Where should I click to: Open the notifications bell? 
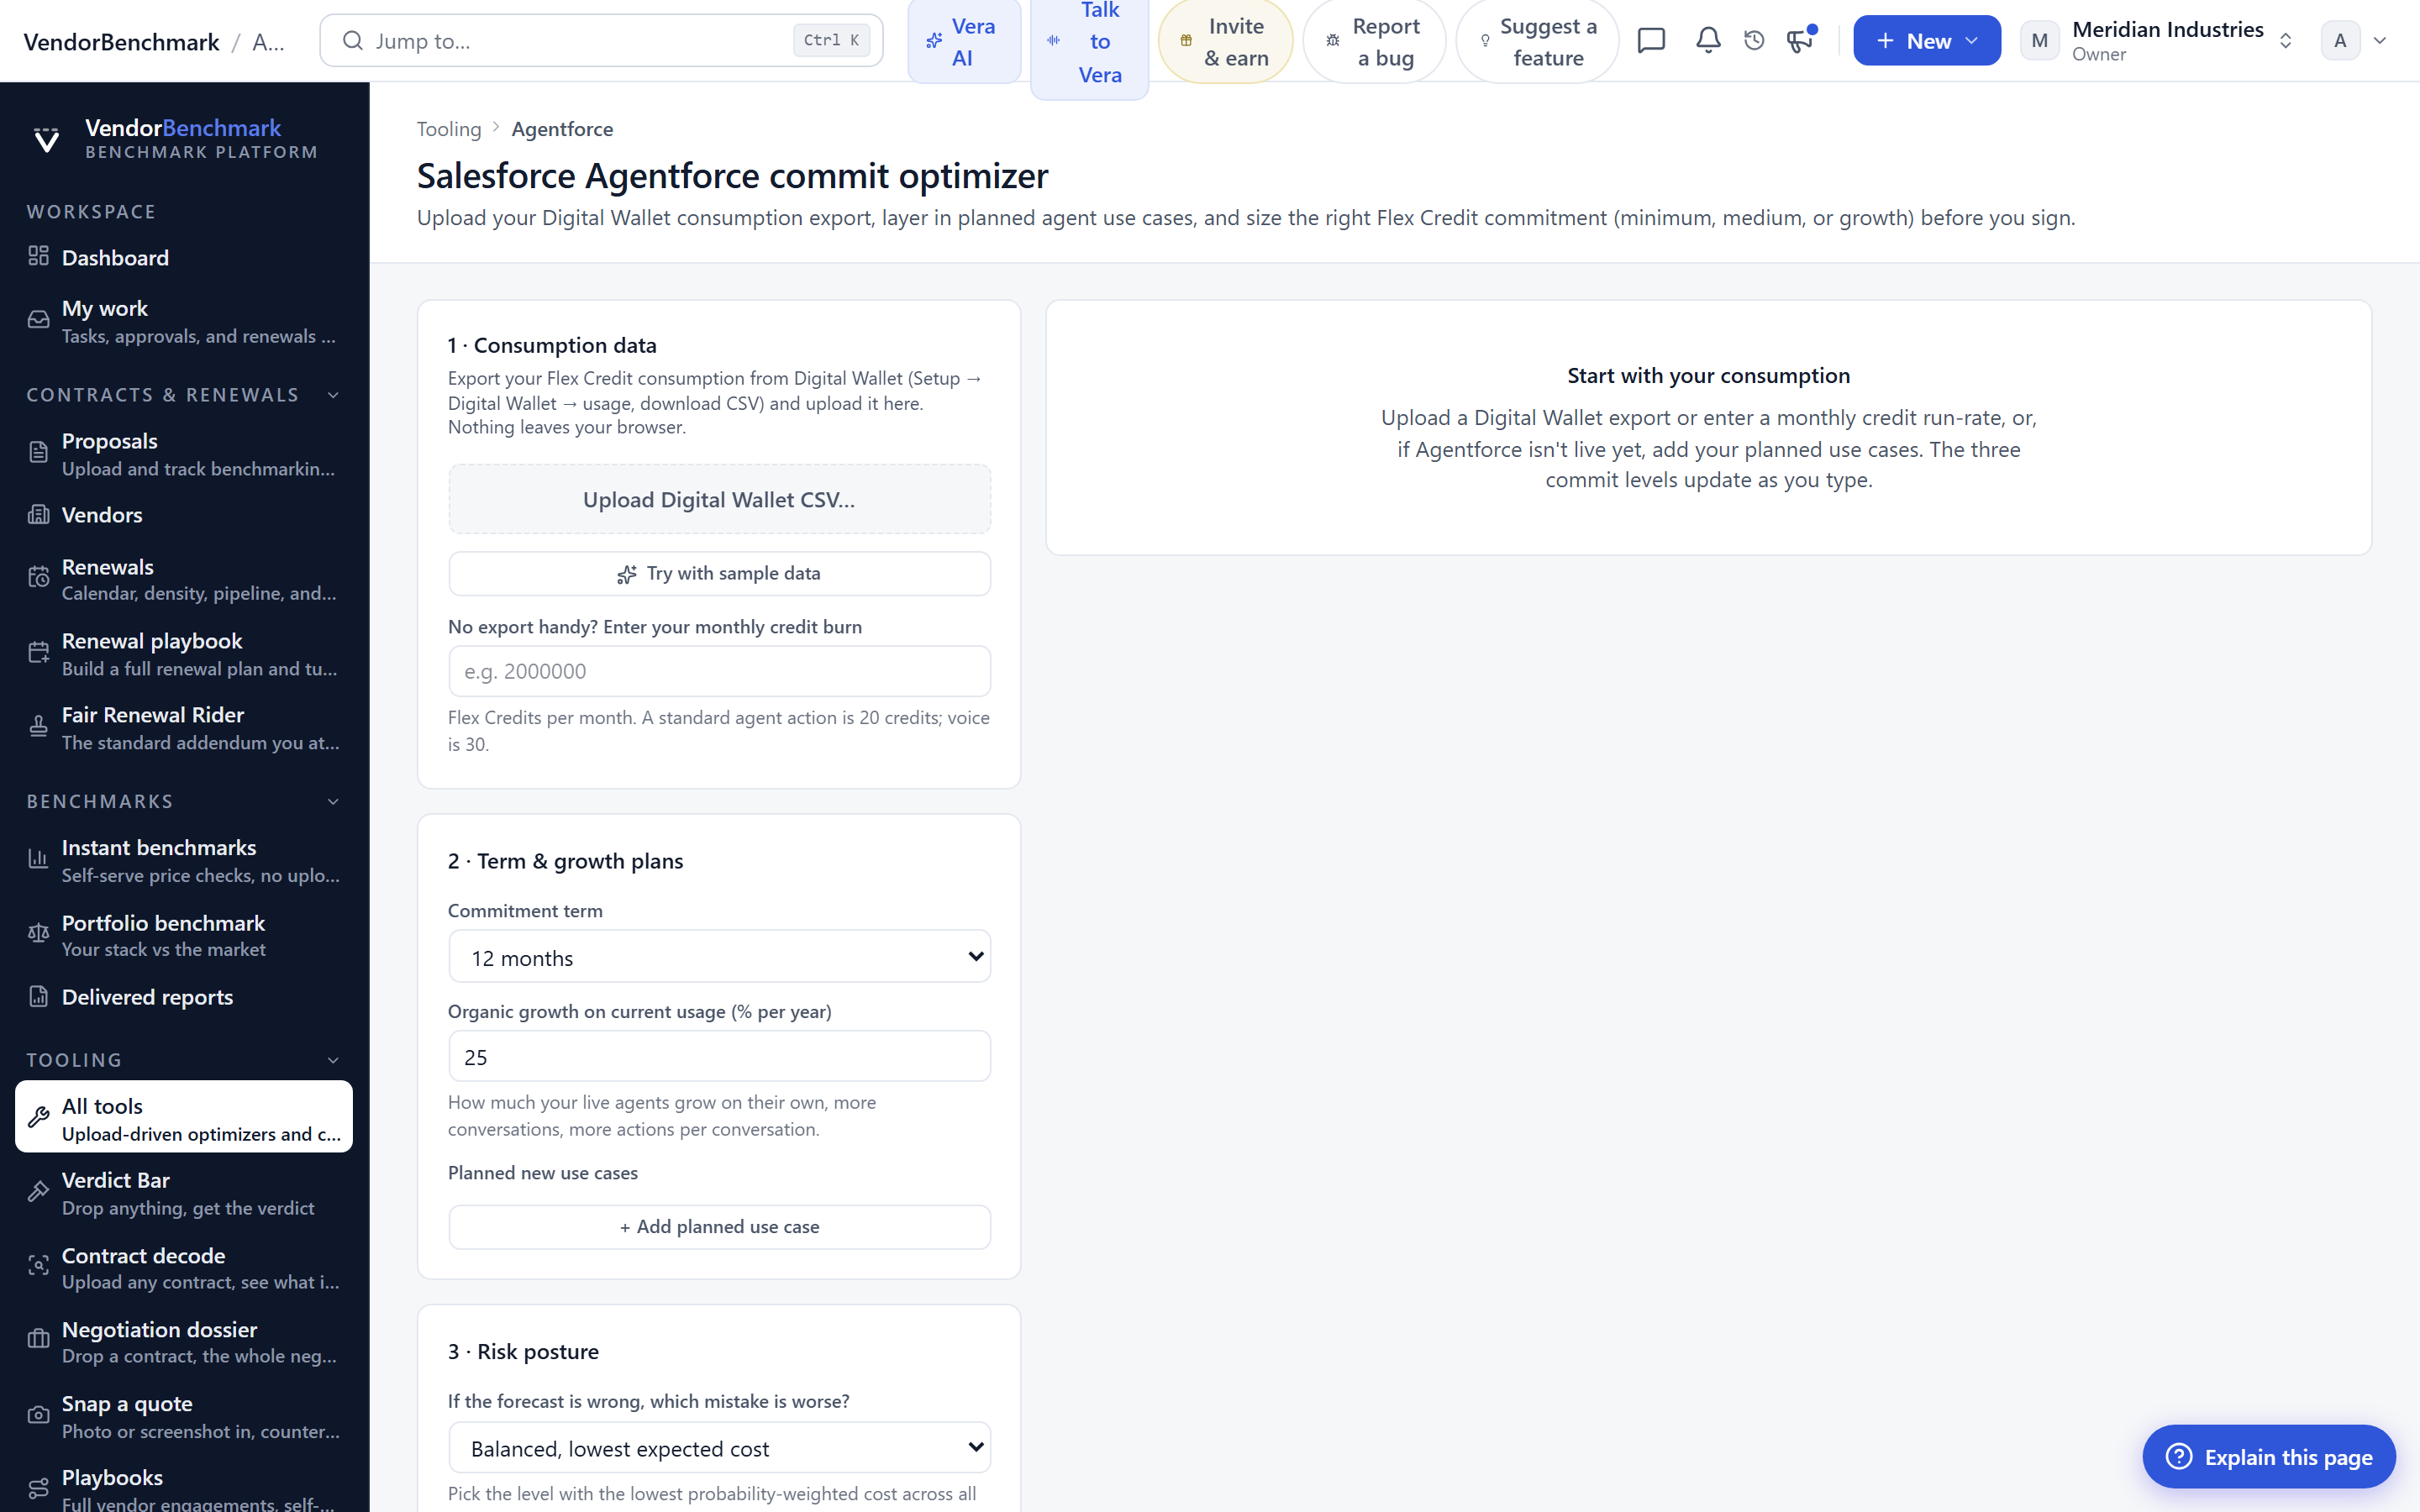(x=1708, y=41)
